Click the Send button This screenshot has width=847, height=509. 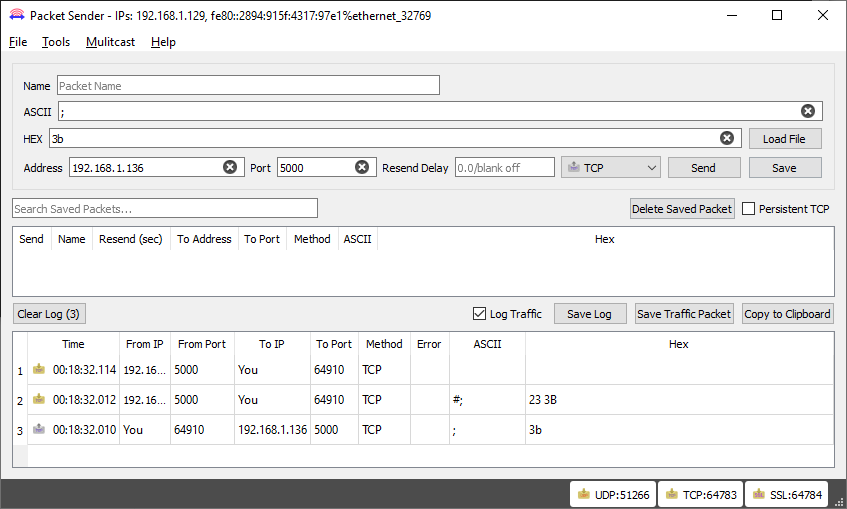point(704,168)
